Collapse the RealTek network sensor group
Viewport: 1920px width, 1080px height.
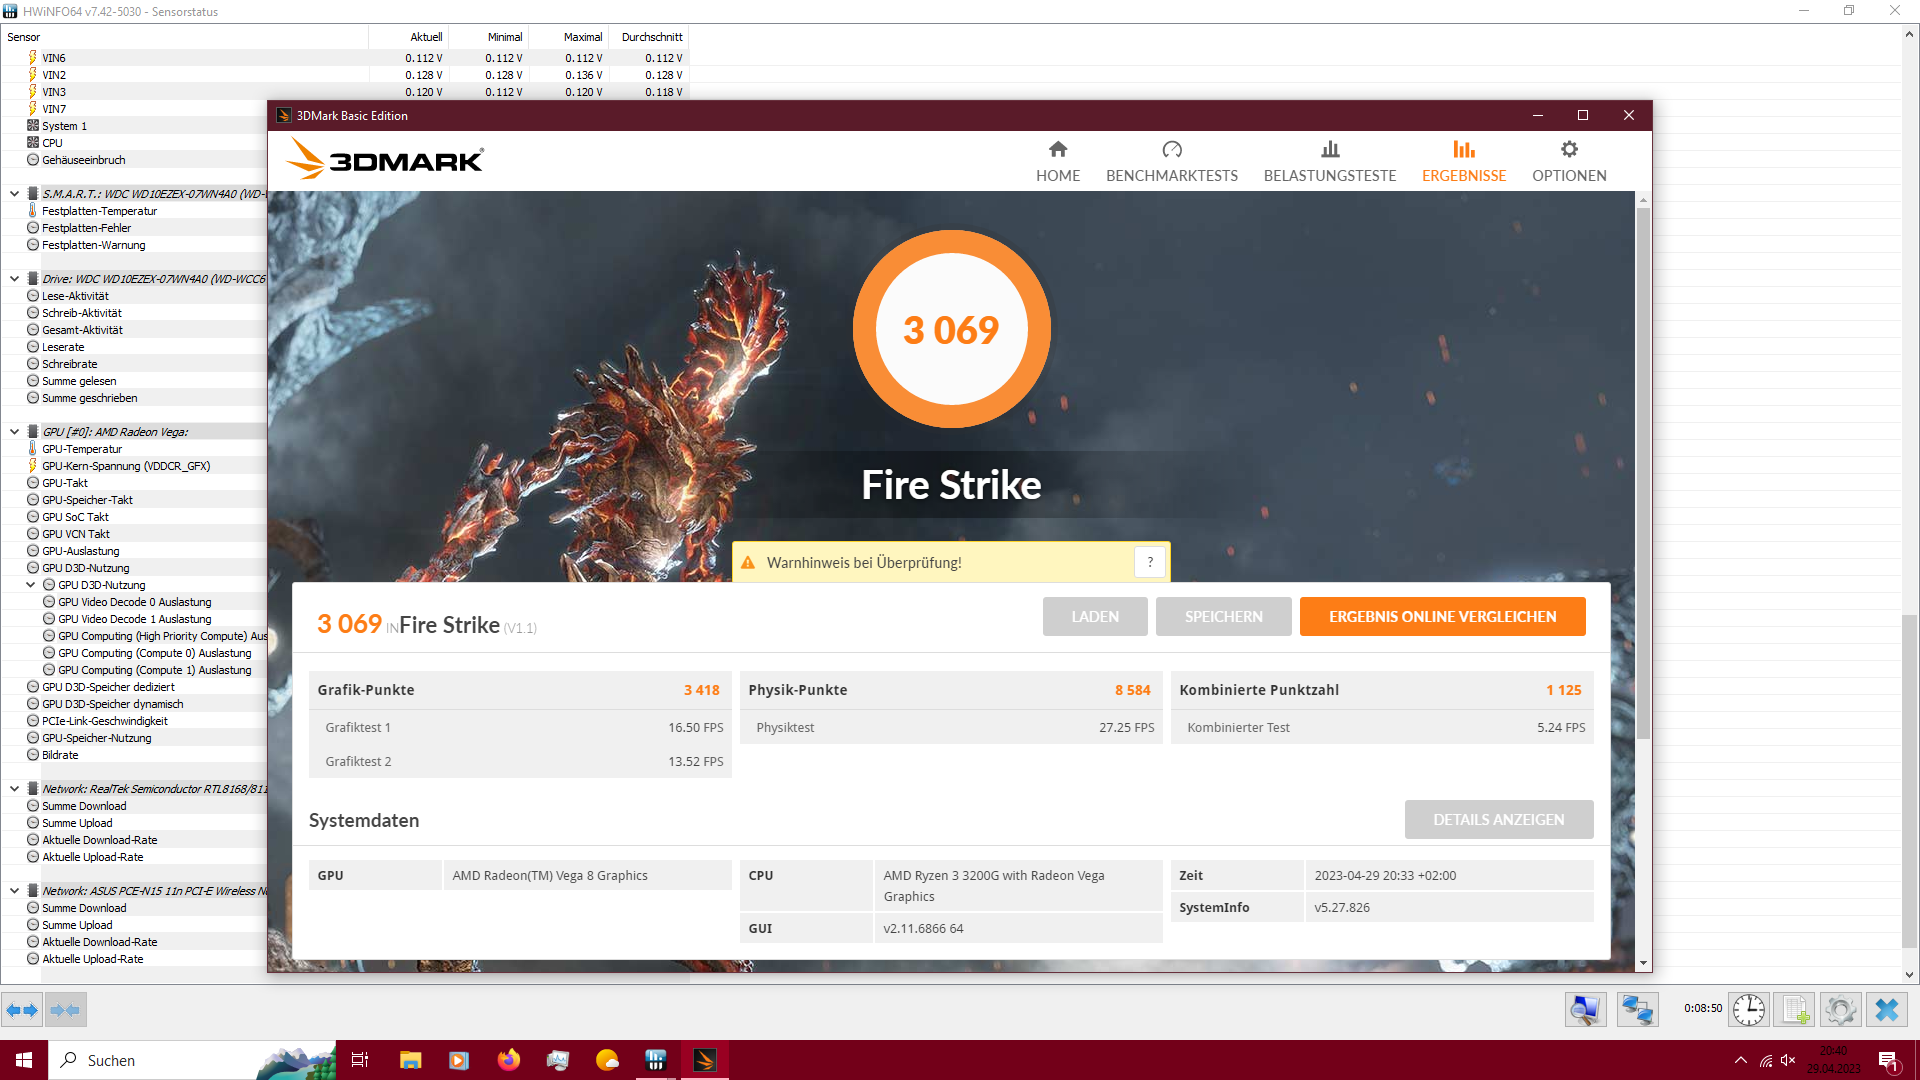14,789
